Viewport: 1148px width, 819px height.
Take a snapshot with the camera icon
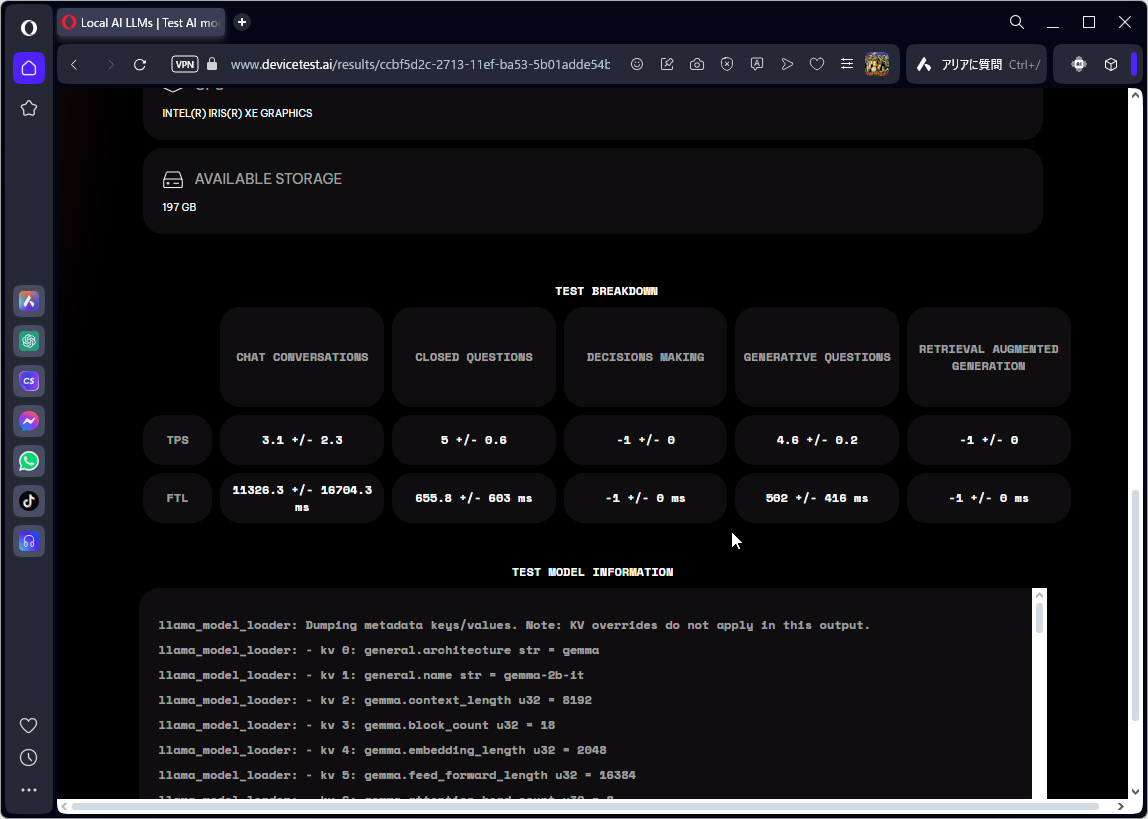point(696,63)
